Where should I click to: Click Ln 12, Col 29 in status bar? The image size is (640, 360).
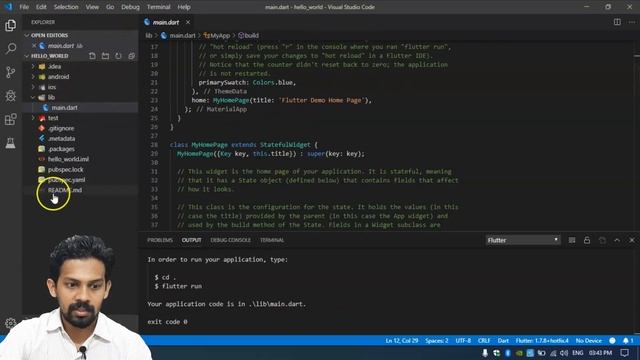point(402,340)
